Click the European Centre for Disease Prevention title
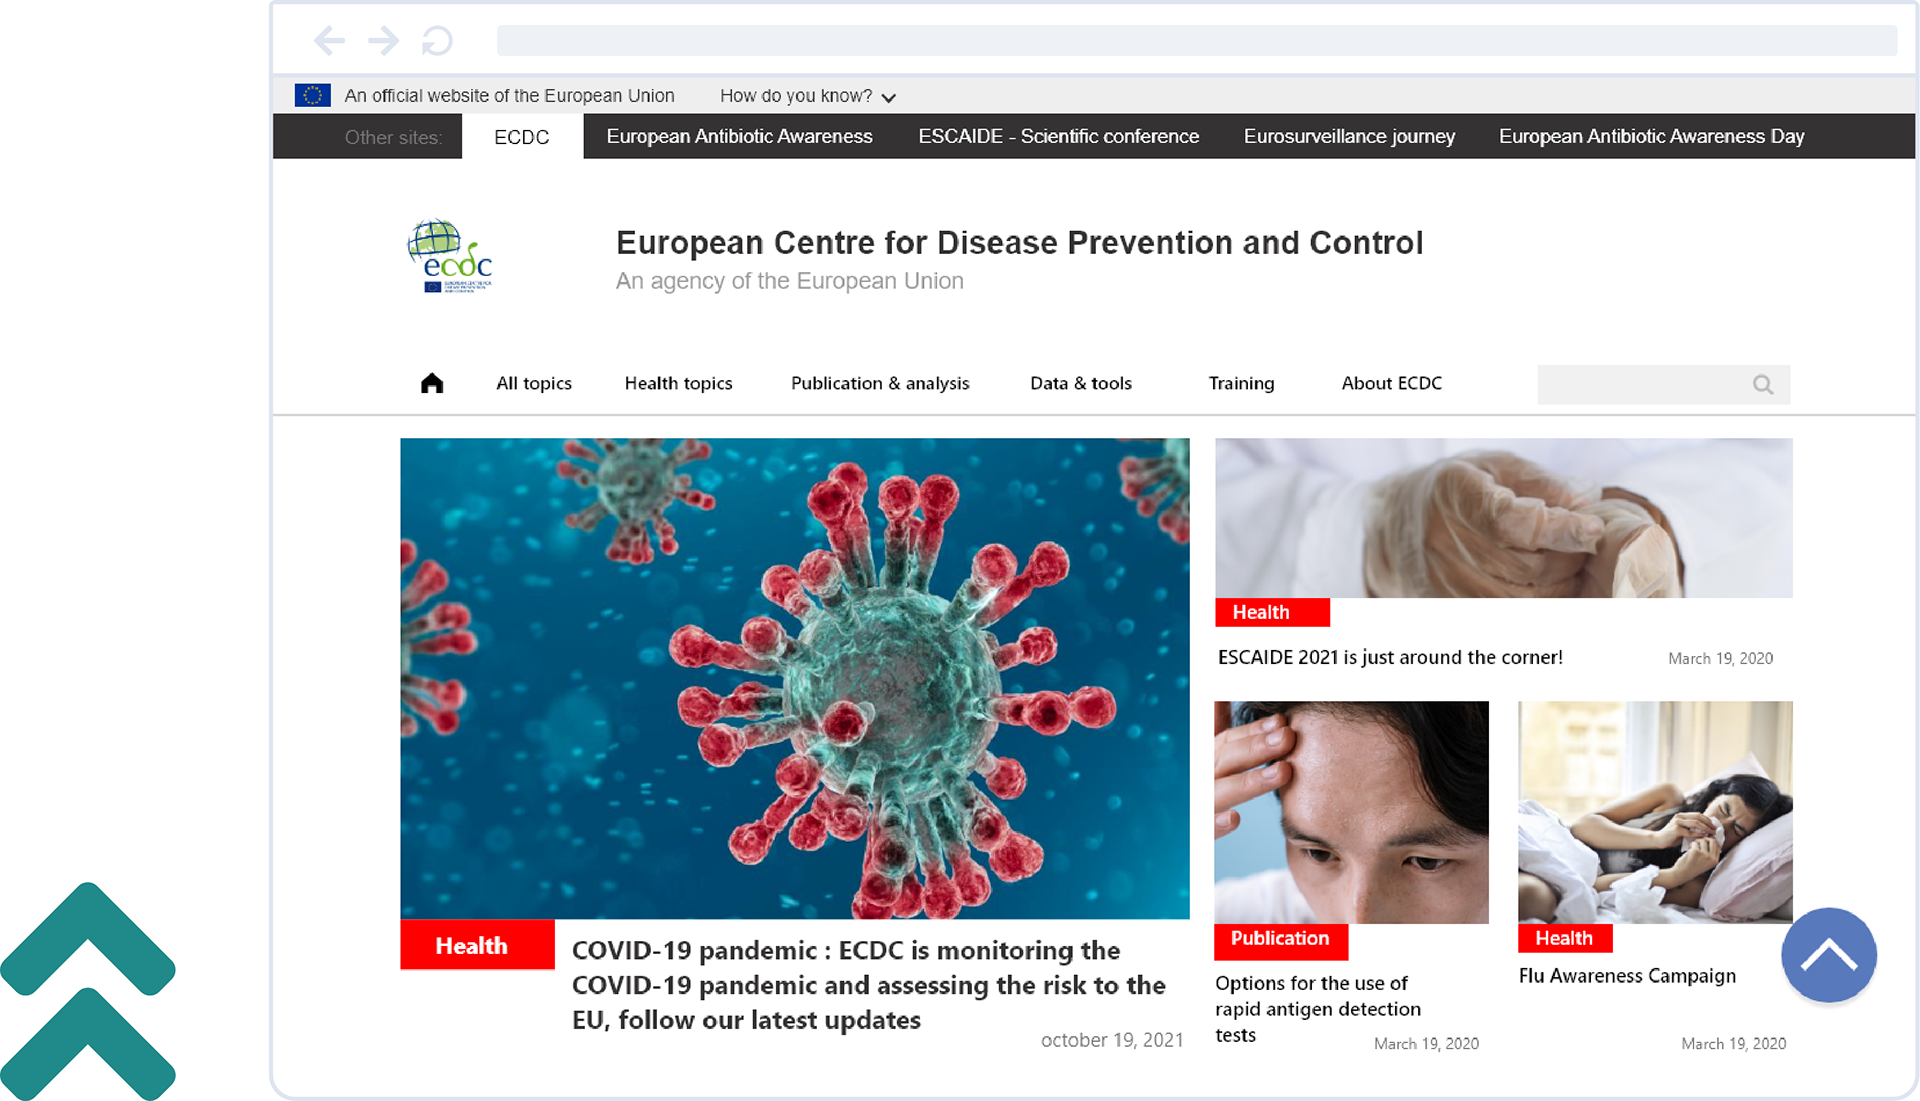 pyautogui.click(x=1019, y=243)
